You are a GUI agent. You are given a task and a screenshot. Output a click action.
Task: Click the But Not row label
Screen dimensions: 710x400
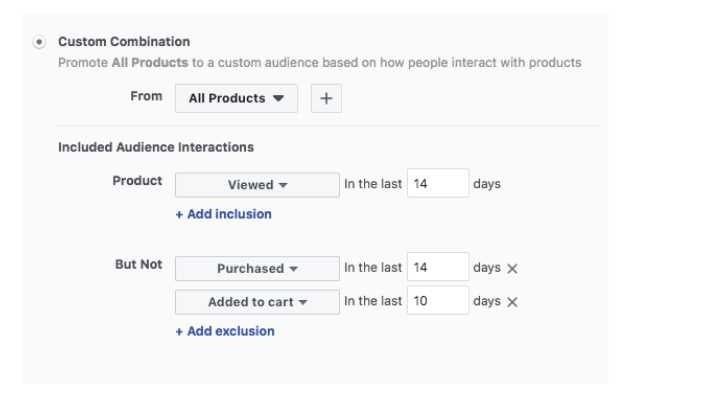(x=139, y=266)
